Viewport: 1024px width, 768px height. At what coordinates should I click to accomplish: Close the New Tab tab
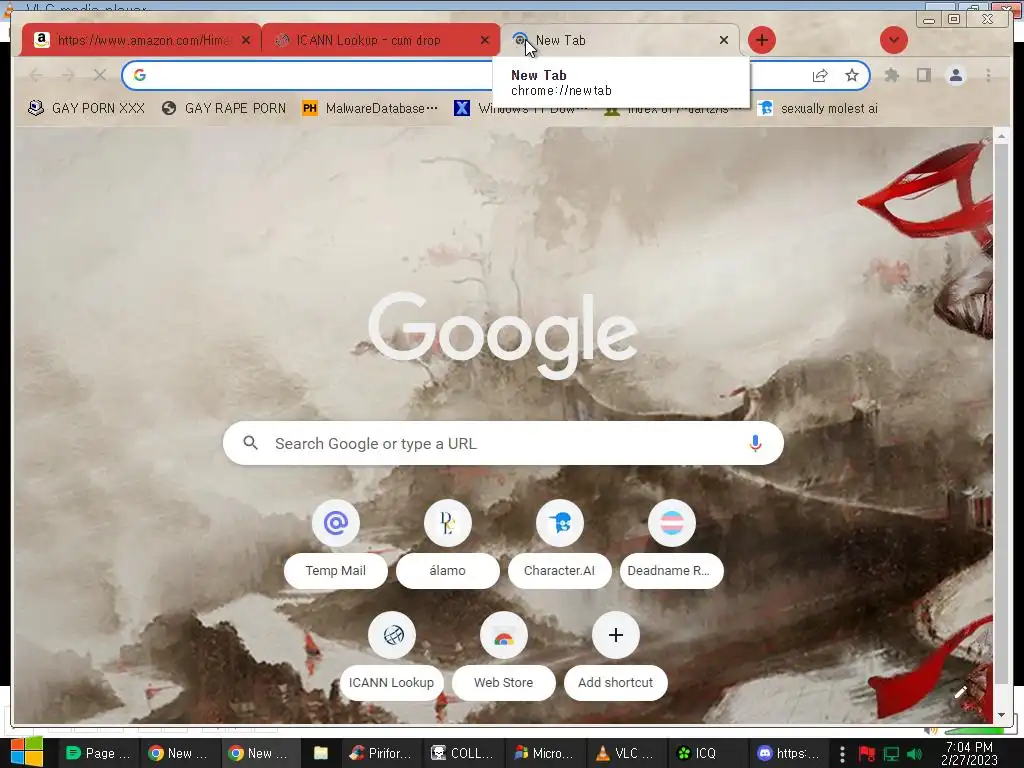pyautogui.click(x=724, y=40)
